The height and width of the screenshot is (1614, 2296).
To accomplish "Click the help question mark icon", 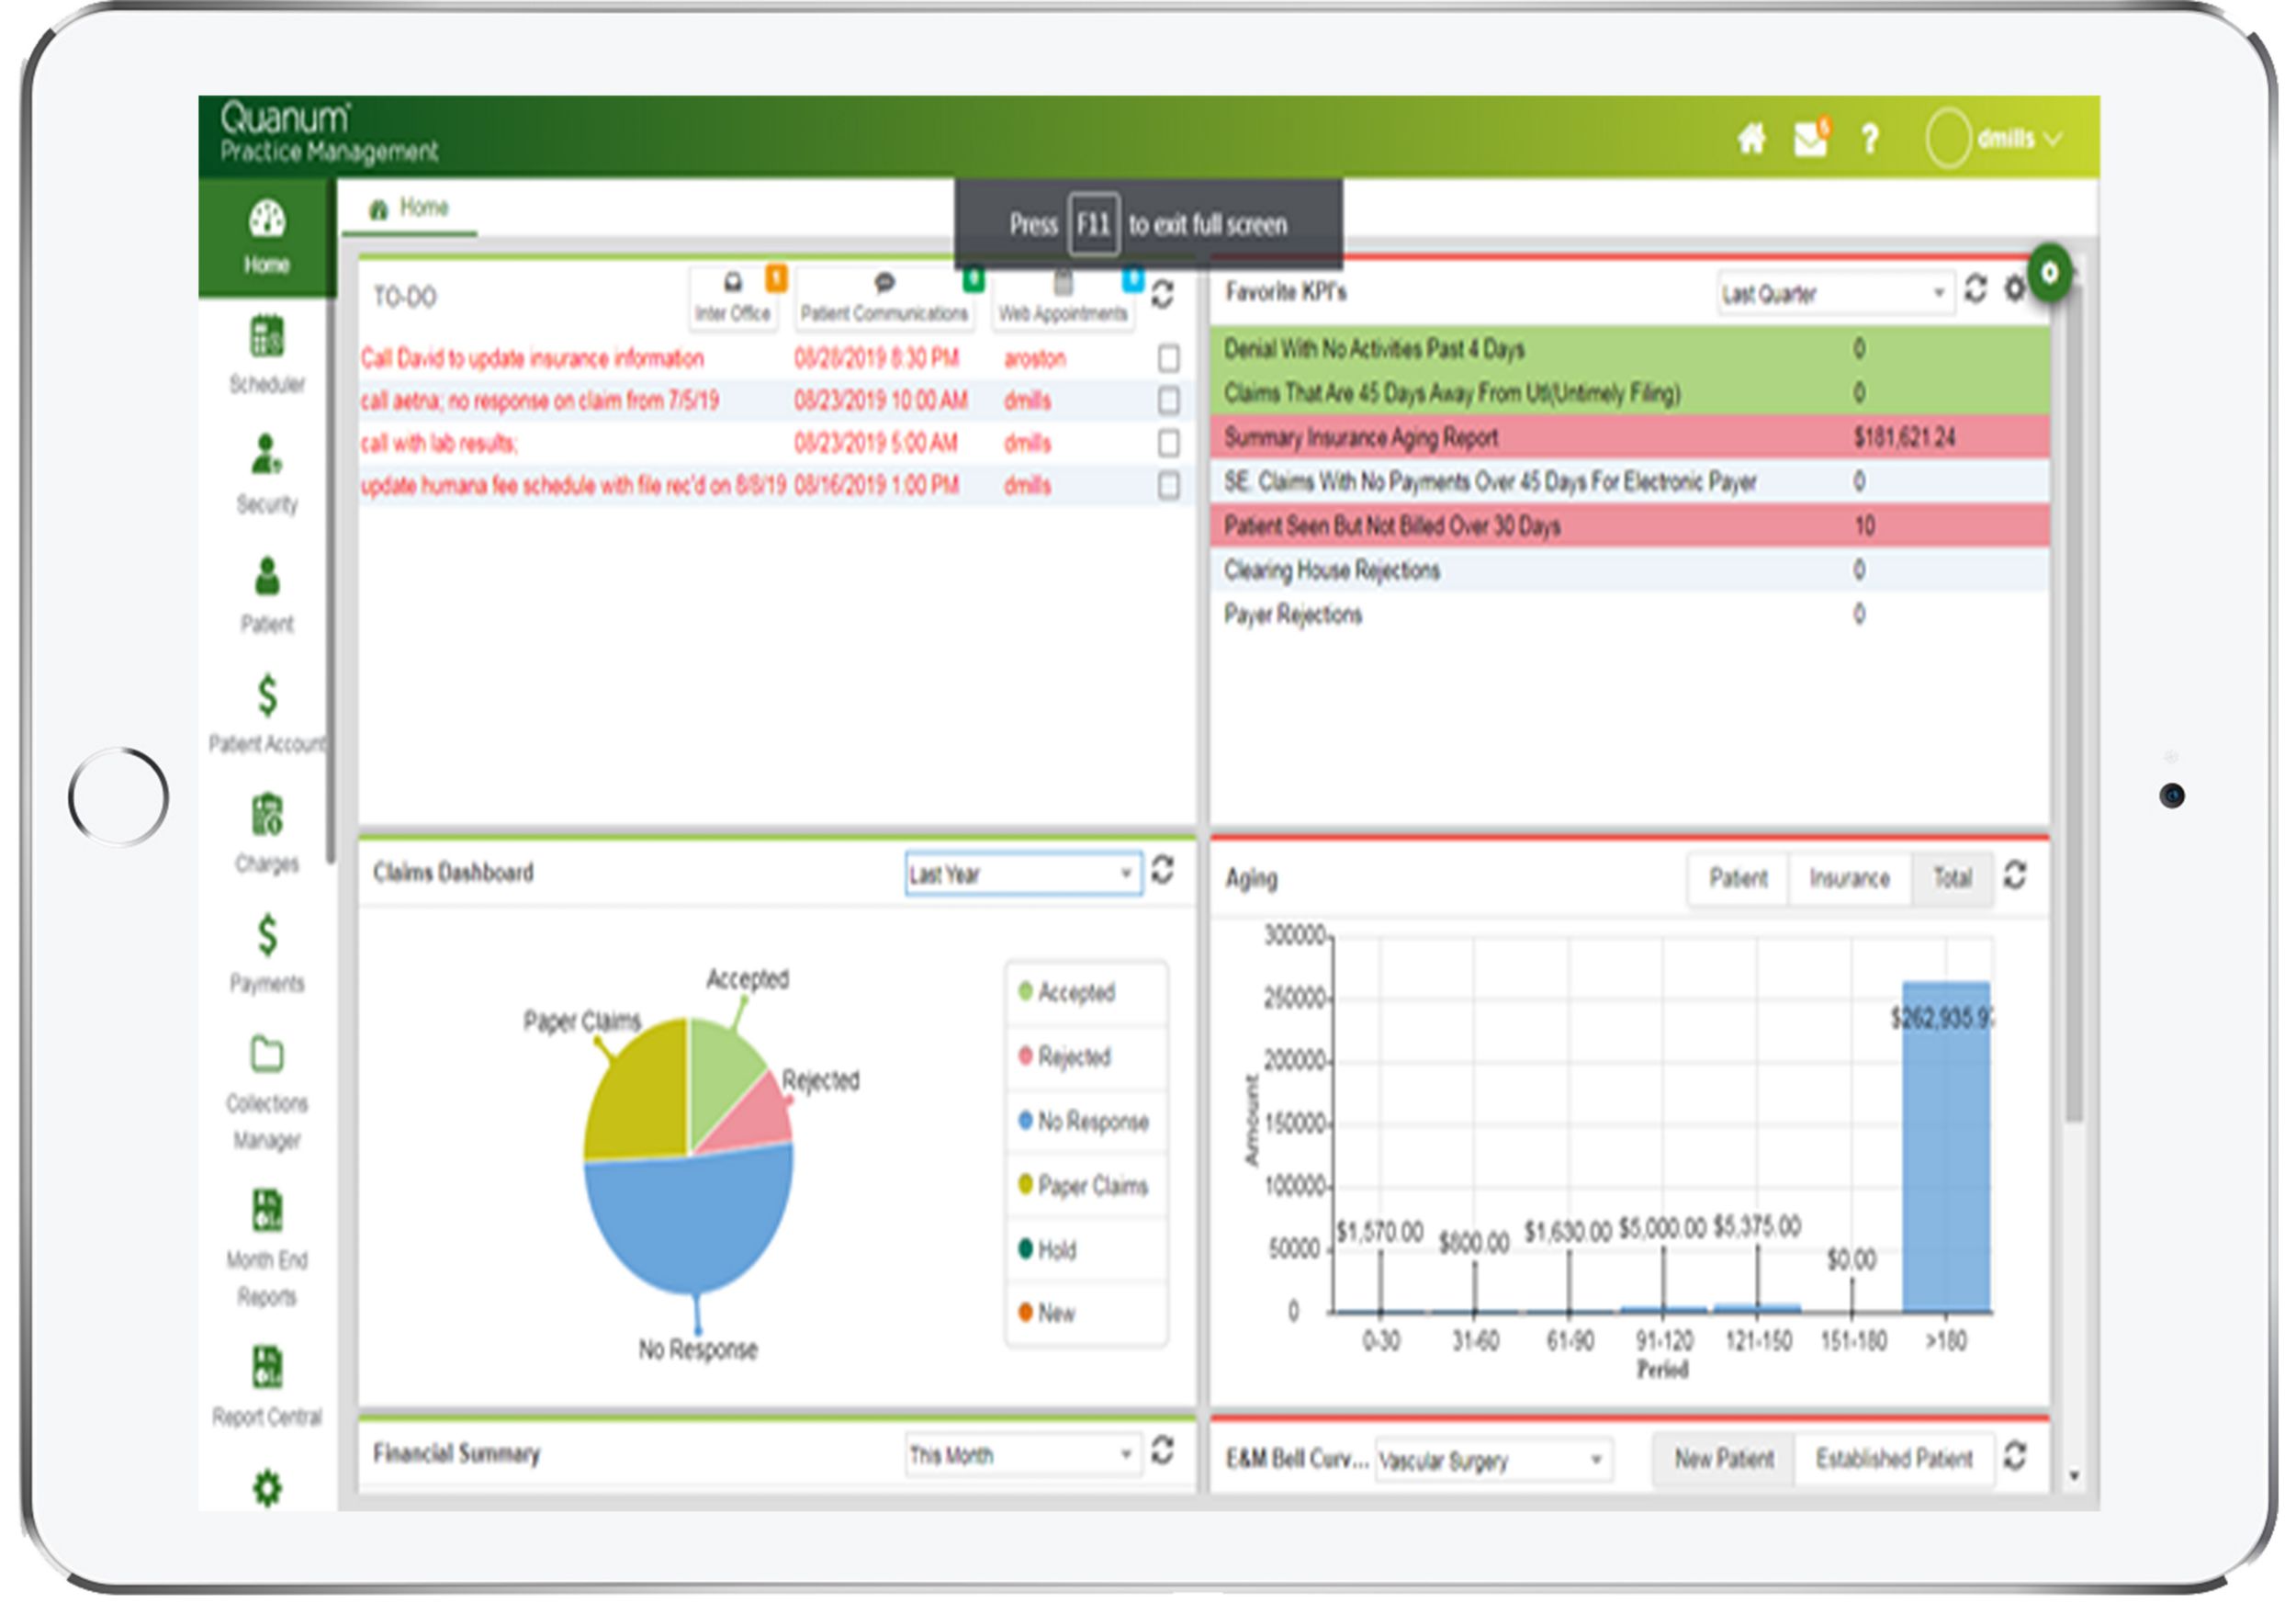I will (1869, 139).
